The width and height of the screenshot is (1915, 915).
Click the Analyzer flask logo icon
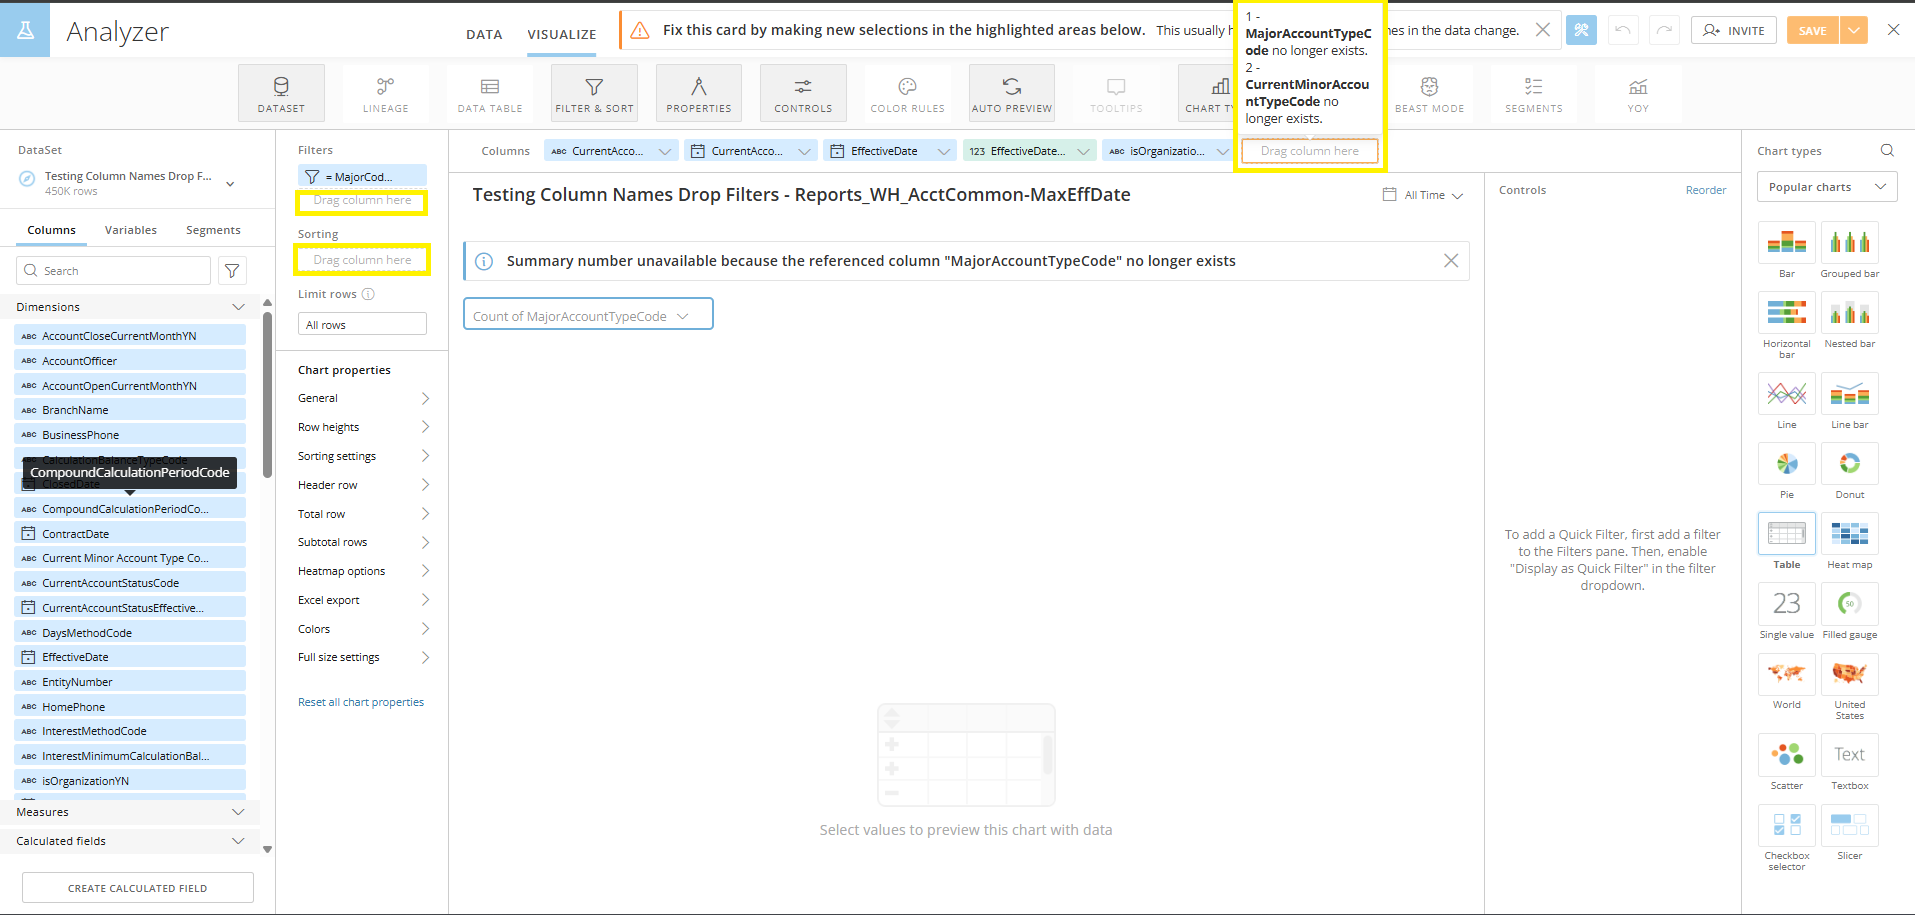25,30
